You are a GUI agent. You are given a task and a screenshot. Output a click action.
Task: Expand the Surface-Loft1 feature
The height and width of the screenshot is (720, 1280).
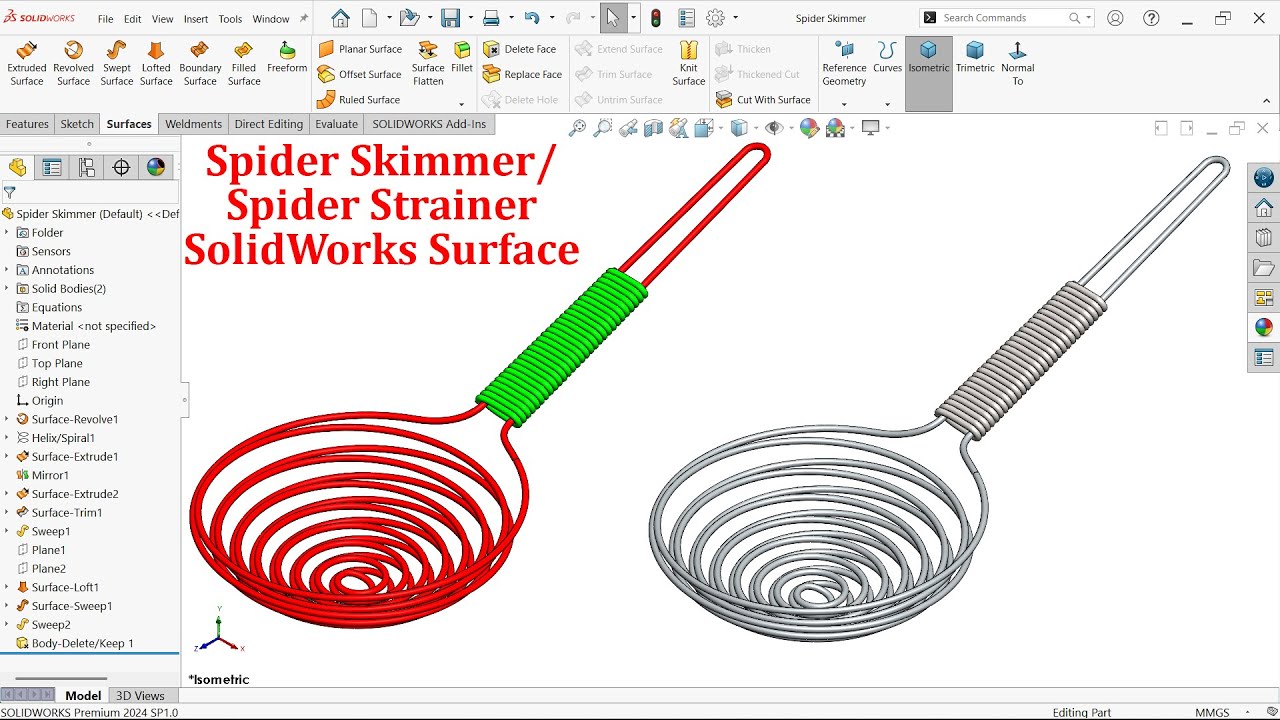click(7, 588)
